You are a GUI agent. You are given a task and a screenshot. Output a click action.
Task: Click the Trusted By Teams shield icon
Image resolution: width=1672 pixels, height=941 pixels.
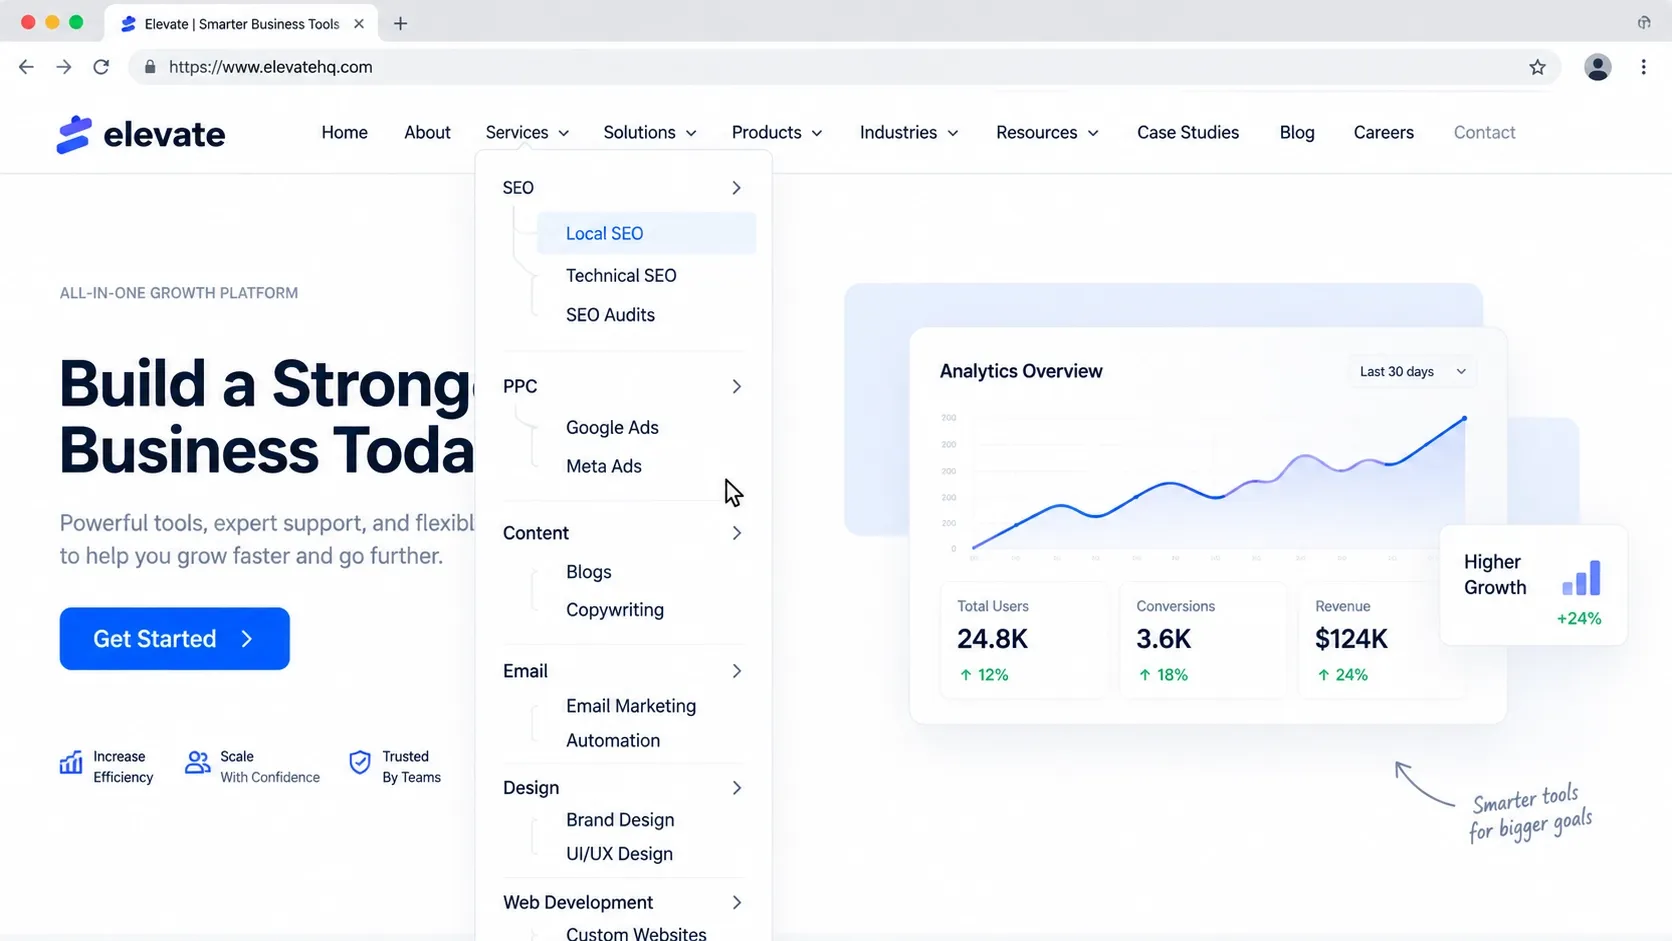[360, 763]
